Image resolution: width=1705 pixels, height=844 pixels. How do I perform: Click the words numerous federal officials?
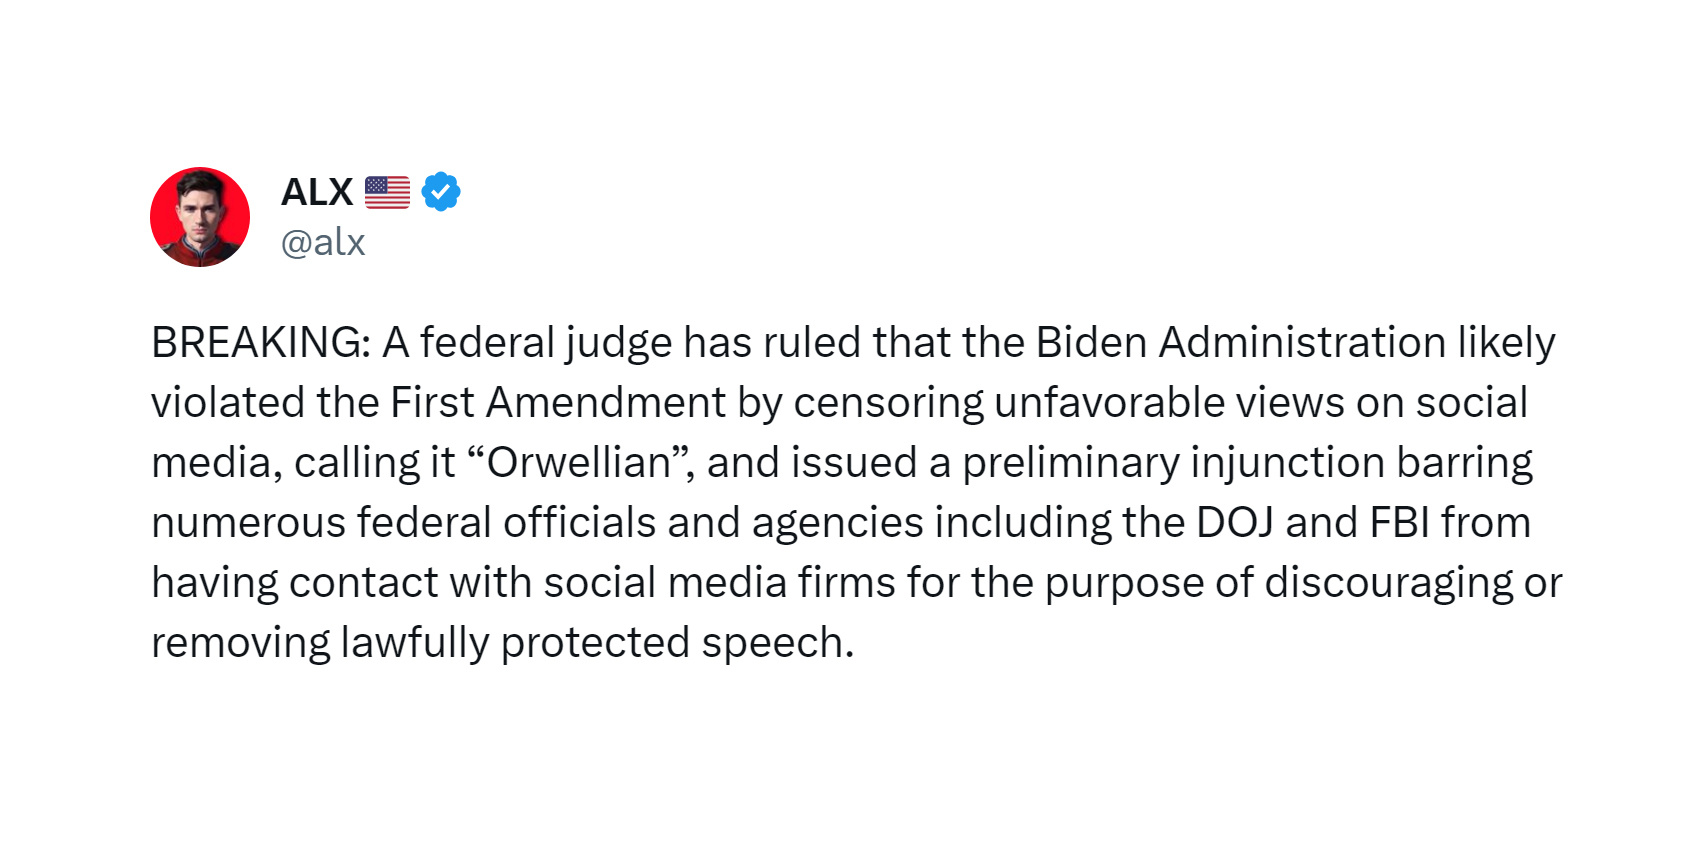403,522
